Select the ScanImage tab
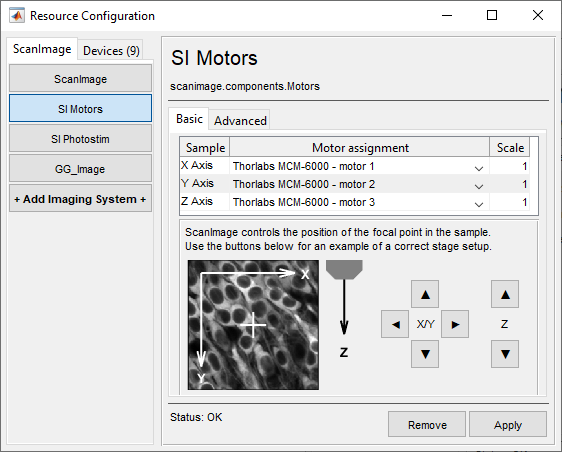This screenshot has width=562, height=452. 42,49
